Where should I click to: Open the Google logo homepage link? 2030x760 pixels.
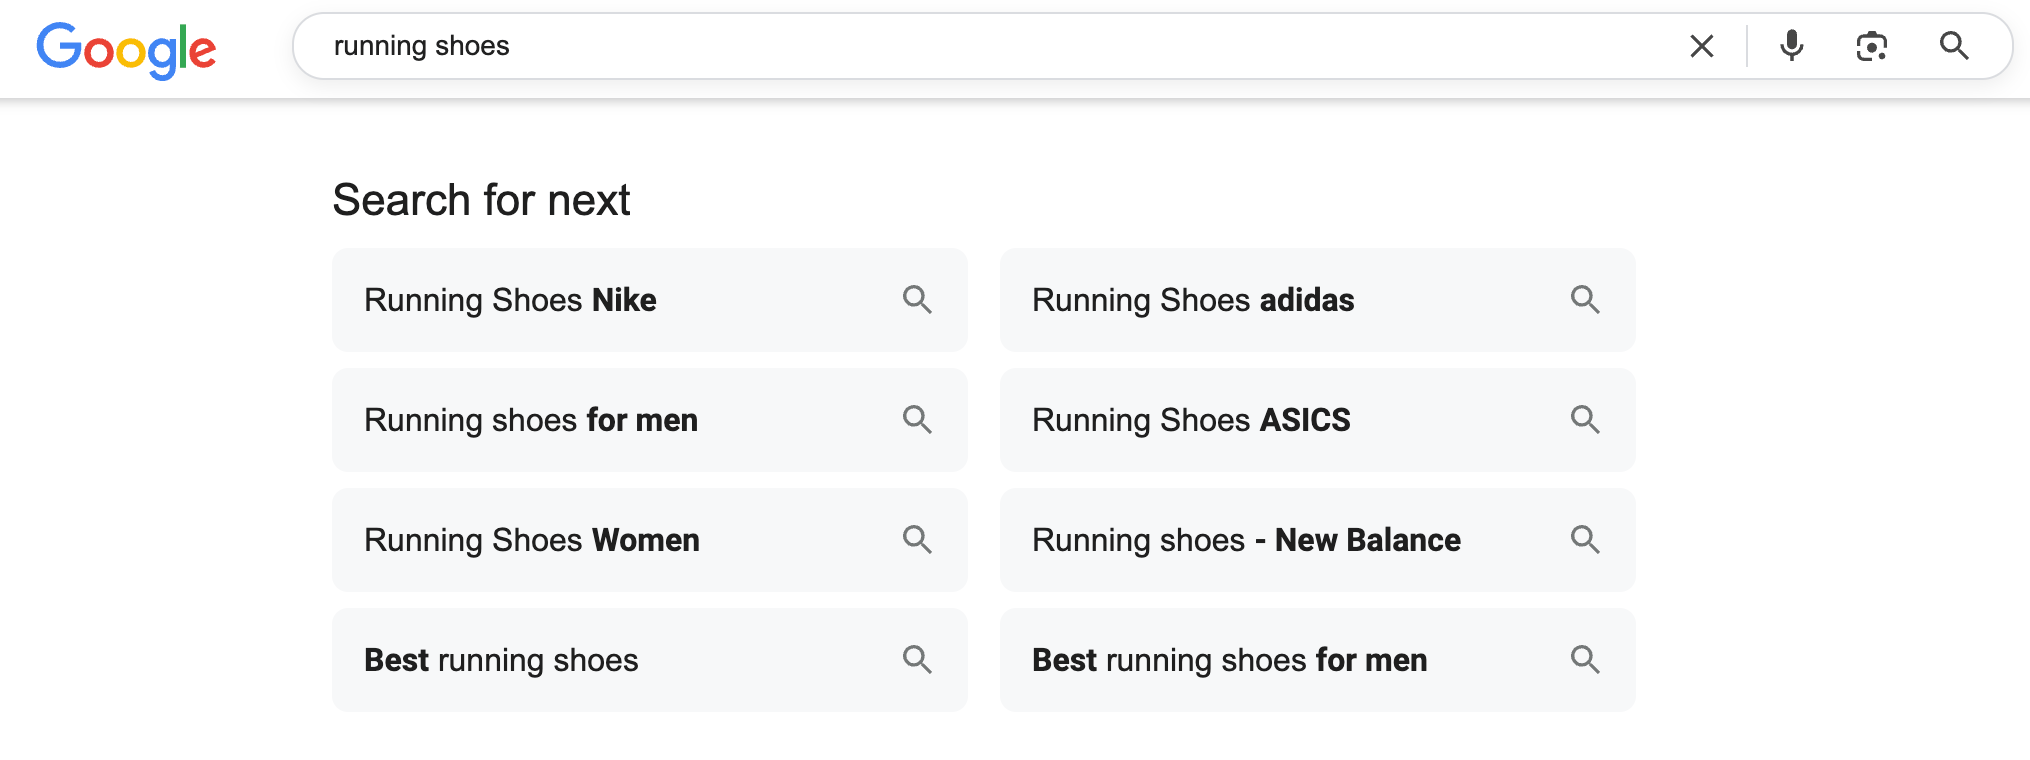126,49
